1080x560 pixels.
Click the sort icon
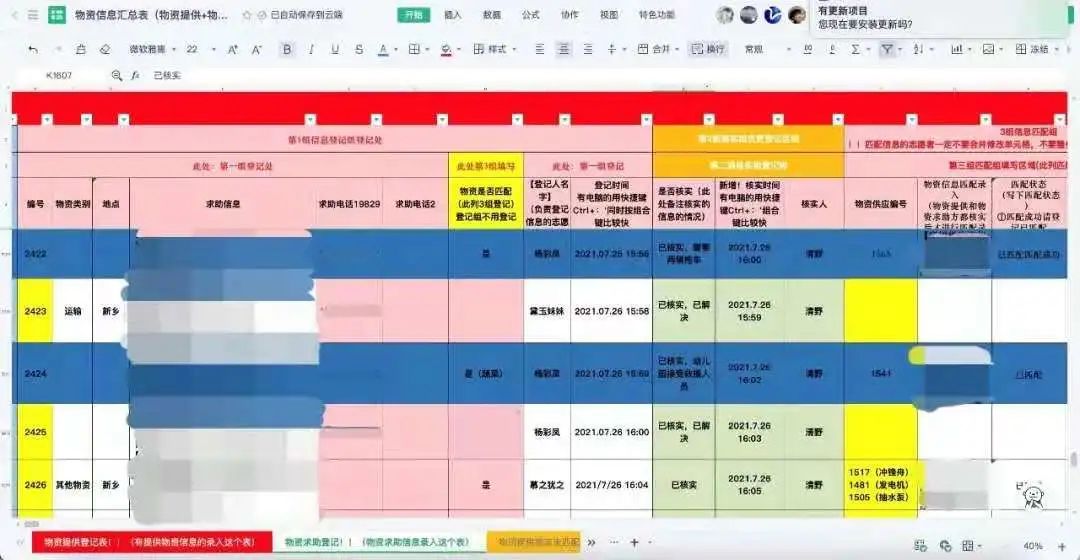tap(918, 50)
